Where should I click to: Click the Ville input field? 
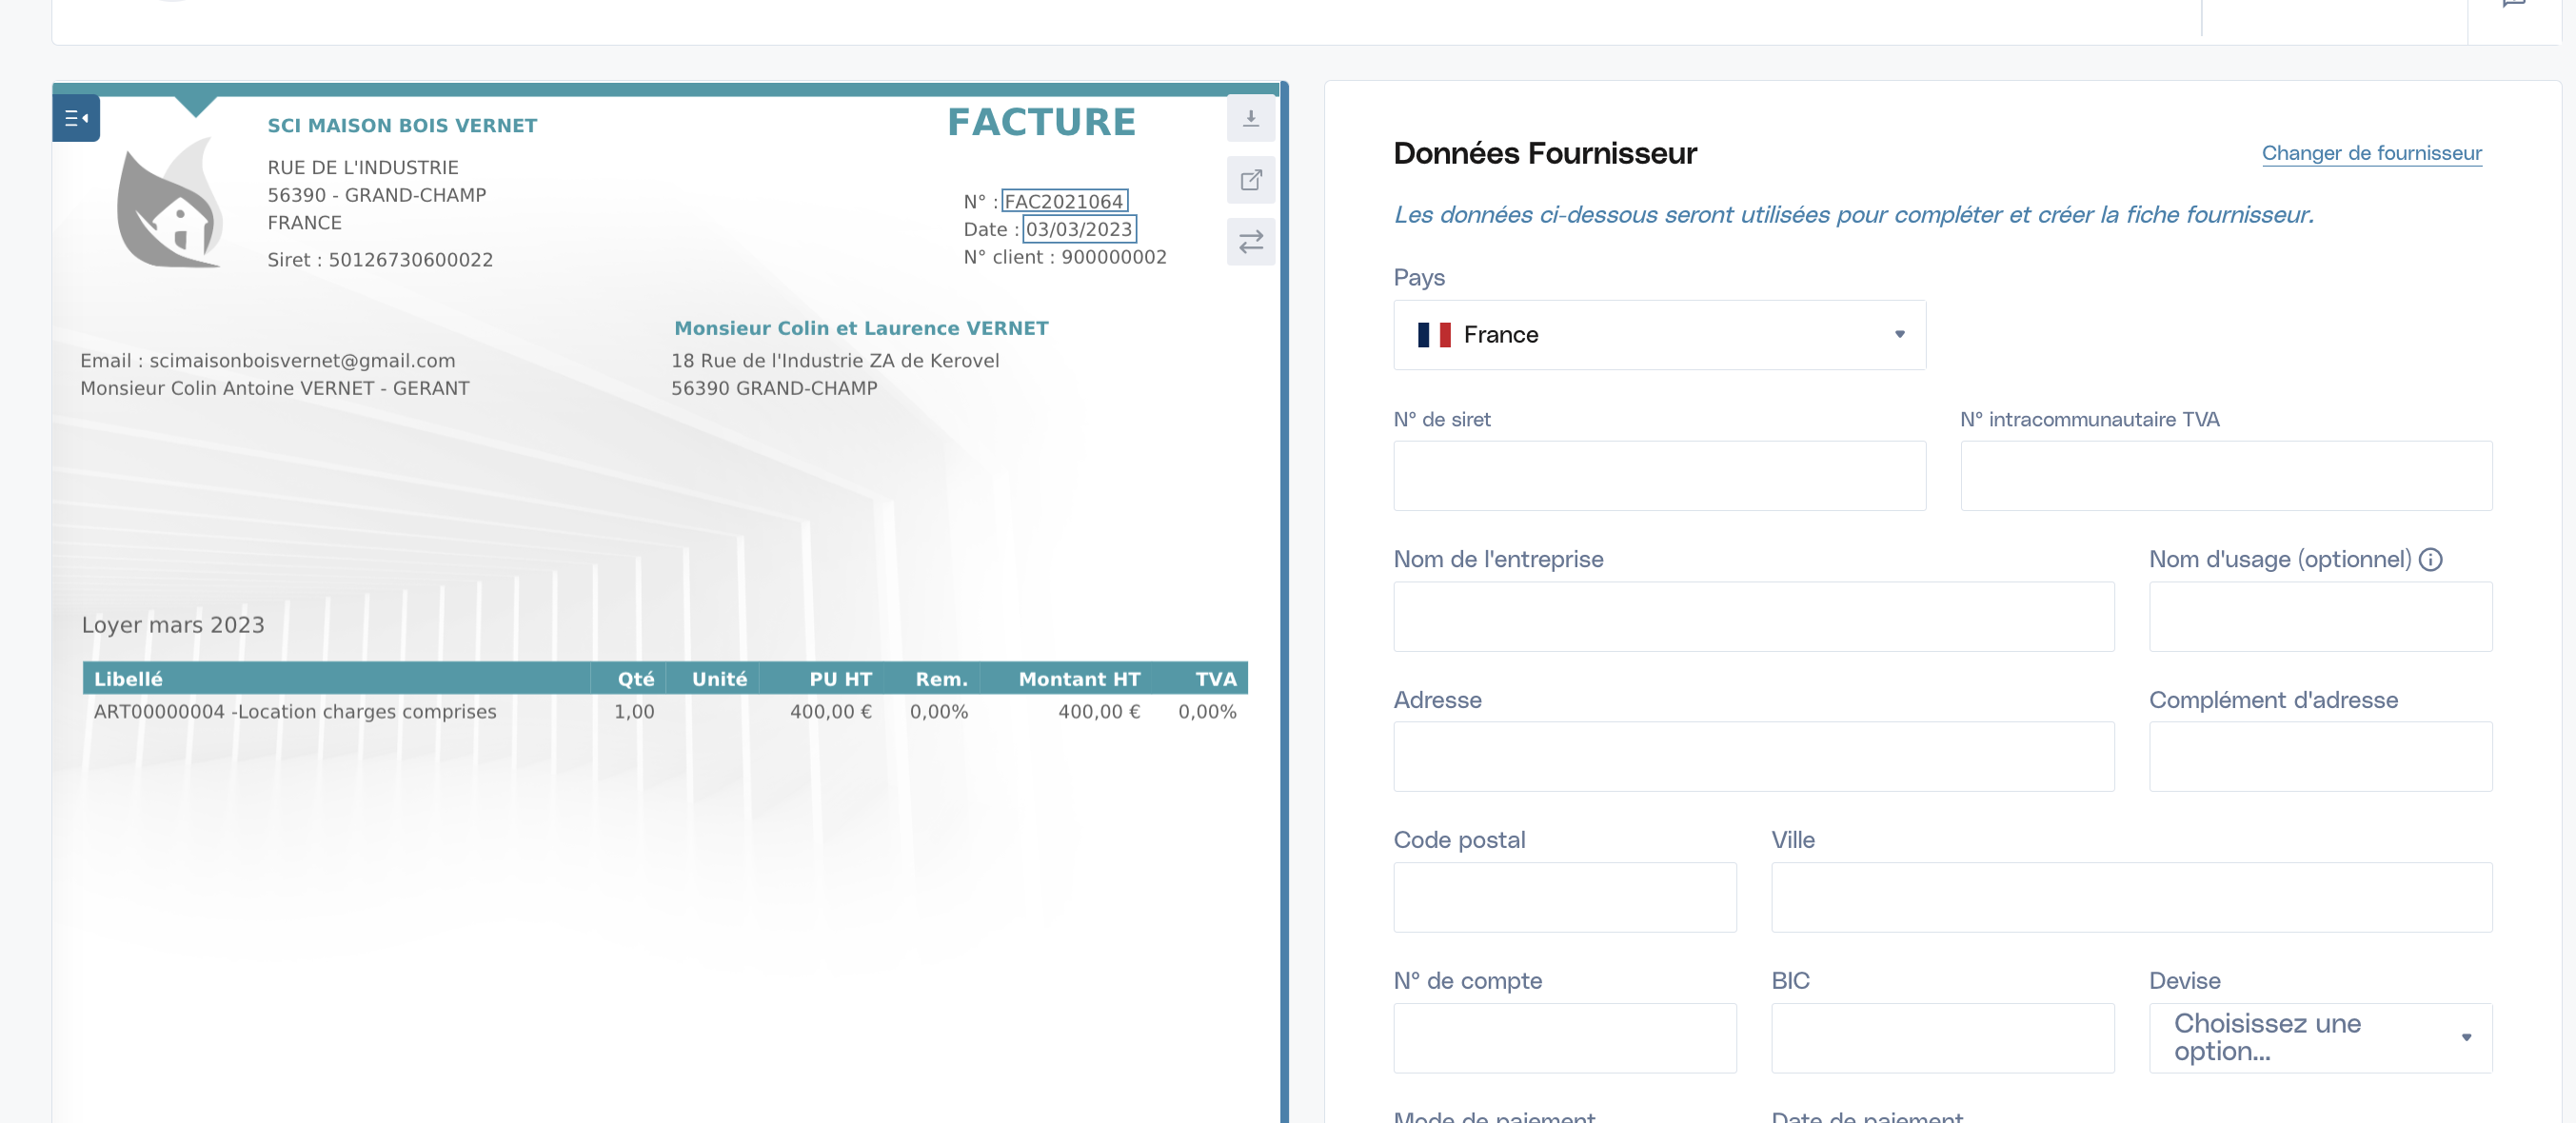click(x=2131, y=898)
